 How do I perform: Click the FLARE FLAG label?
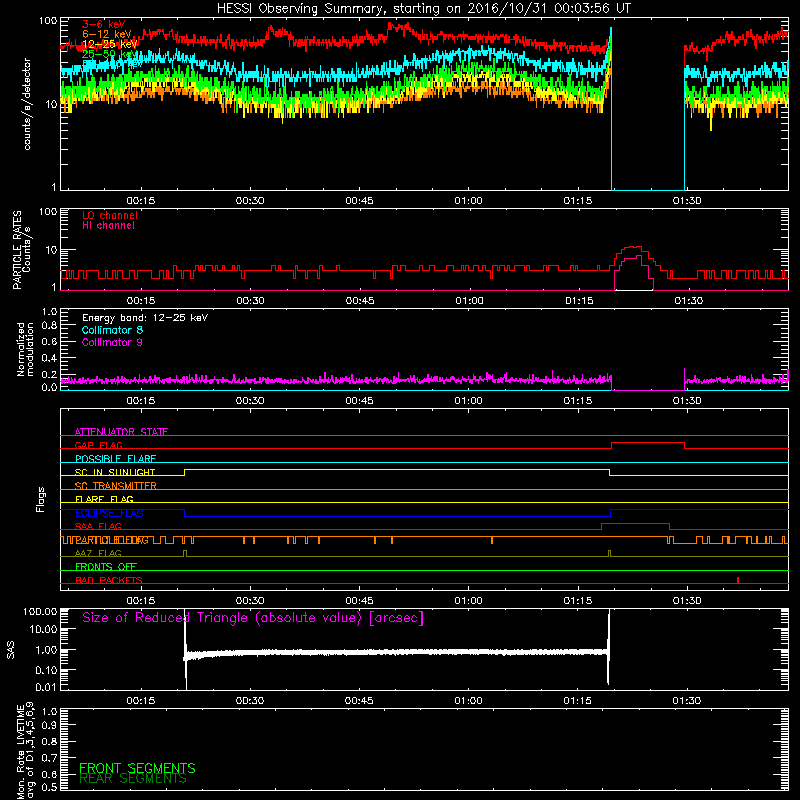pyautogui.click(x=104, y=499)
